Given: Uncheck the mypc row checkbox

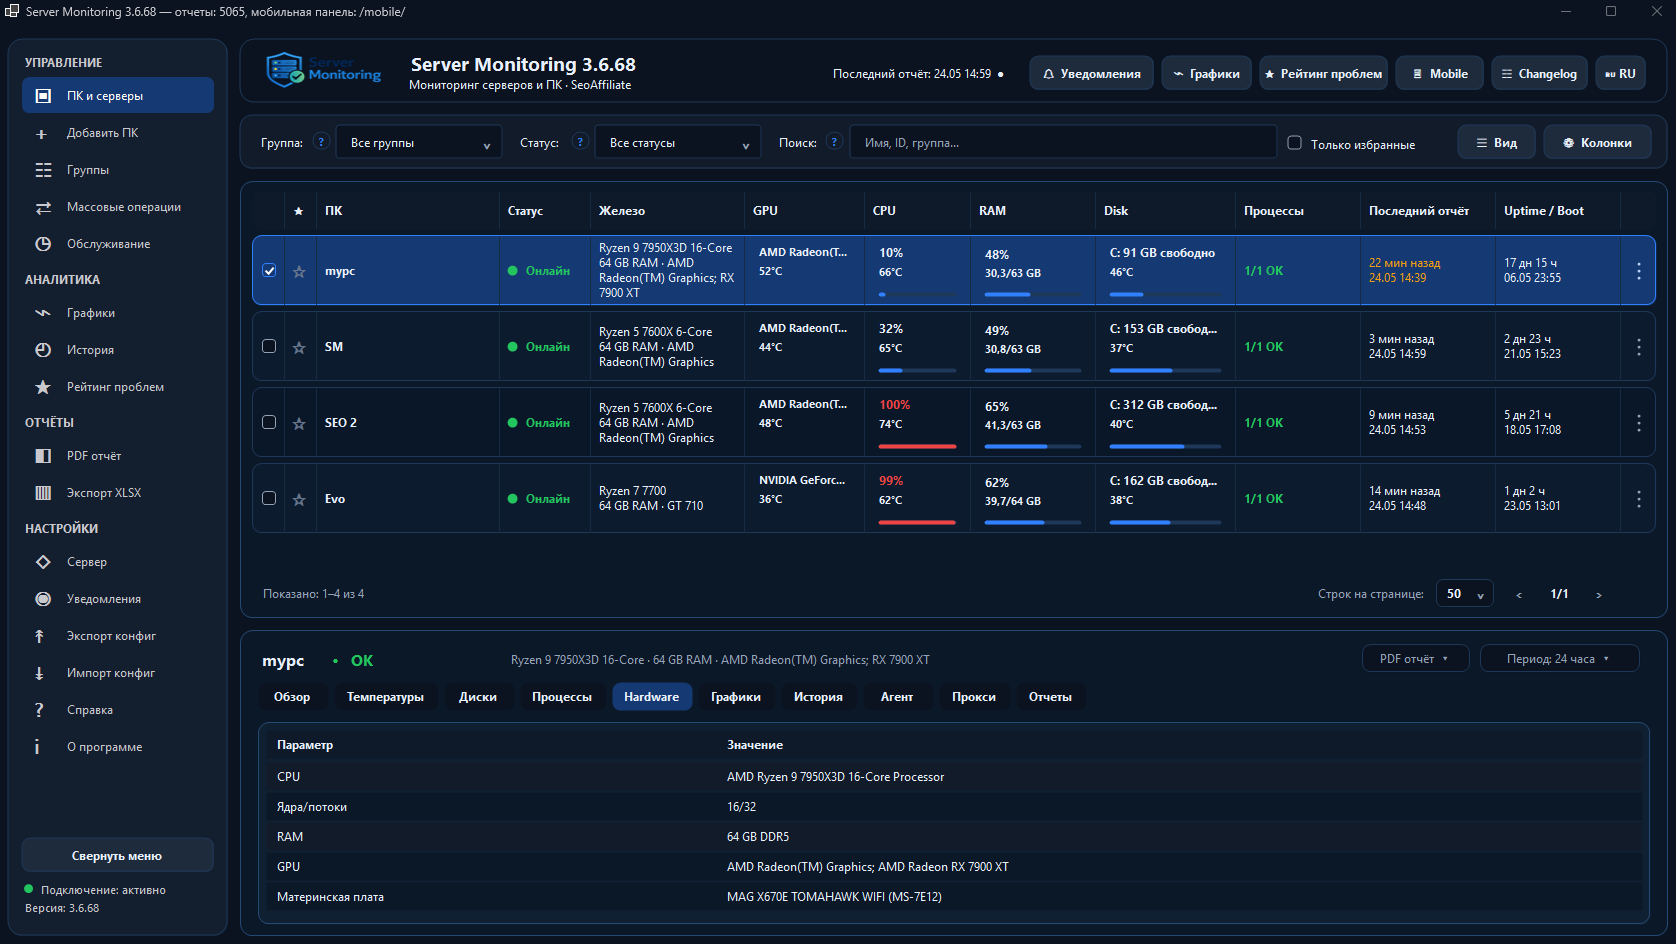Looking at the screenshot, I should pos(269,271).
